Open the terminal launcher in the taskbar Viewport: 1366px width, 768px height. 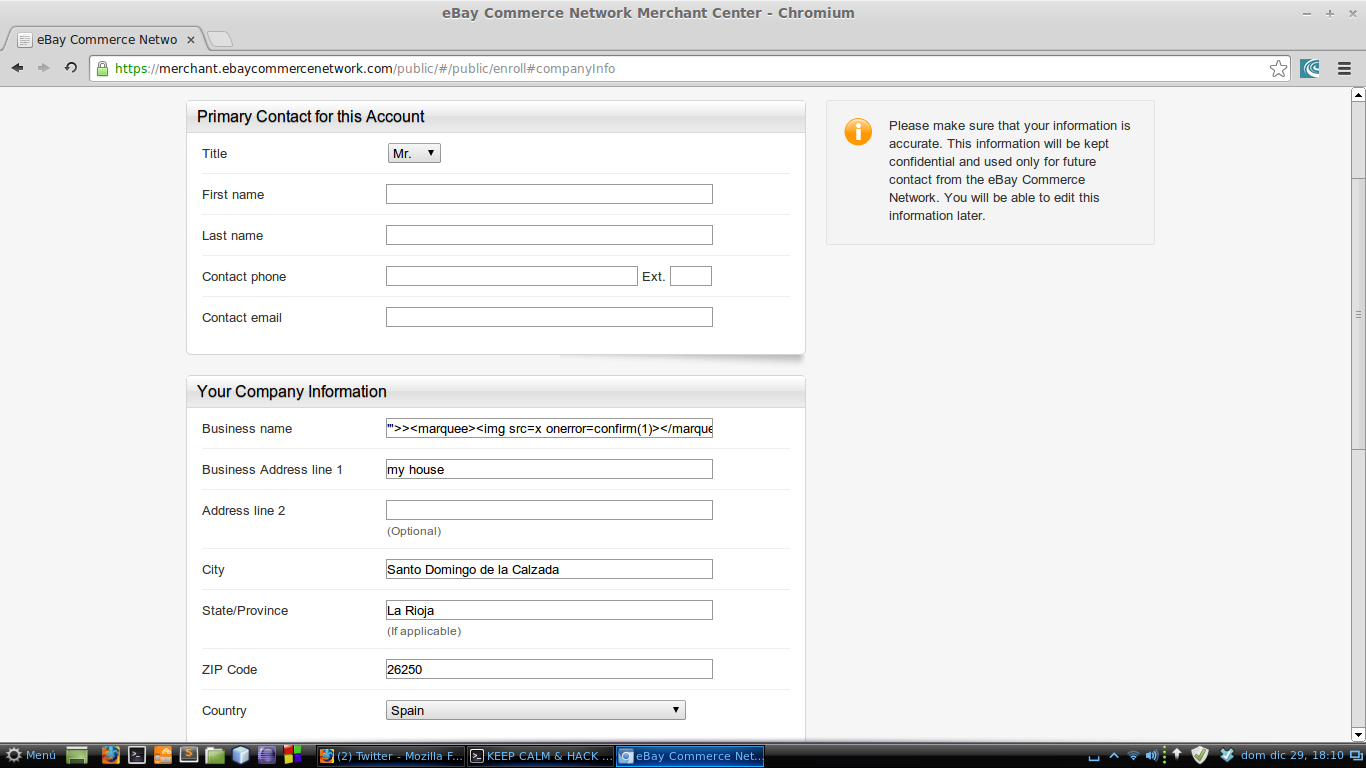[x=137, y=755]
